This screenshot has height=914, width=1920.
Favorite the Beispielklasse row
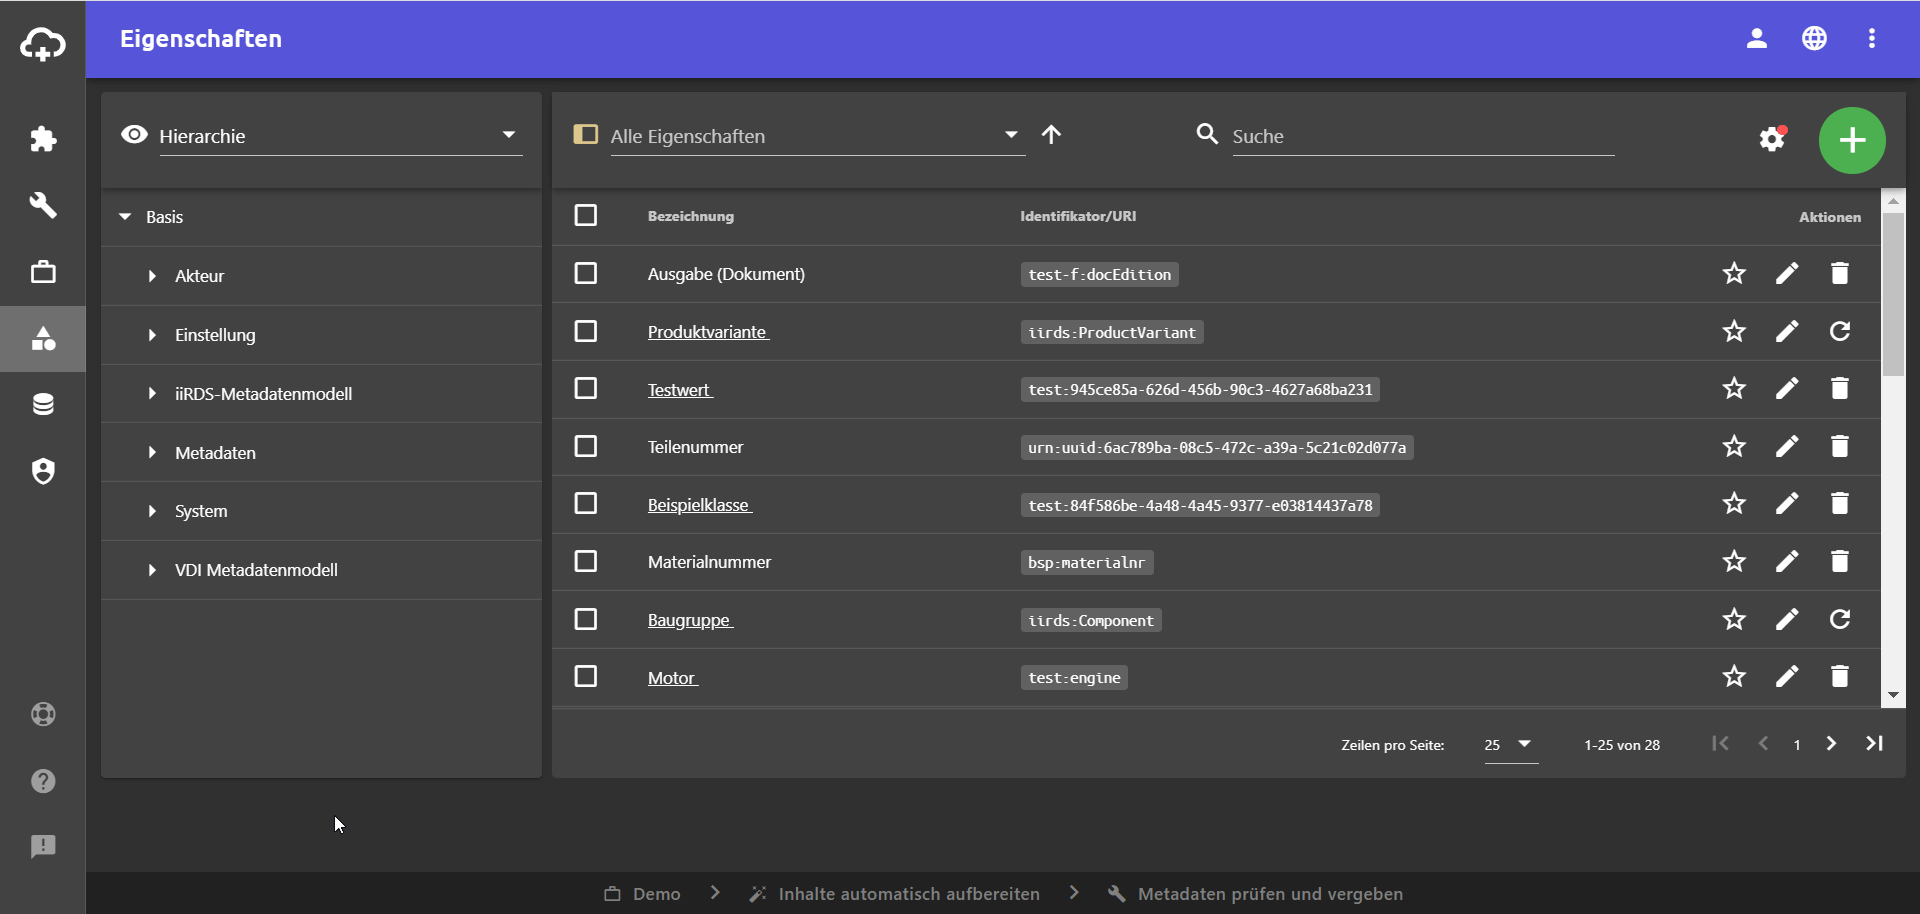click(x=1734, y=503)
